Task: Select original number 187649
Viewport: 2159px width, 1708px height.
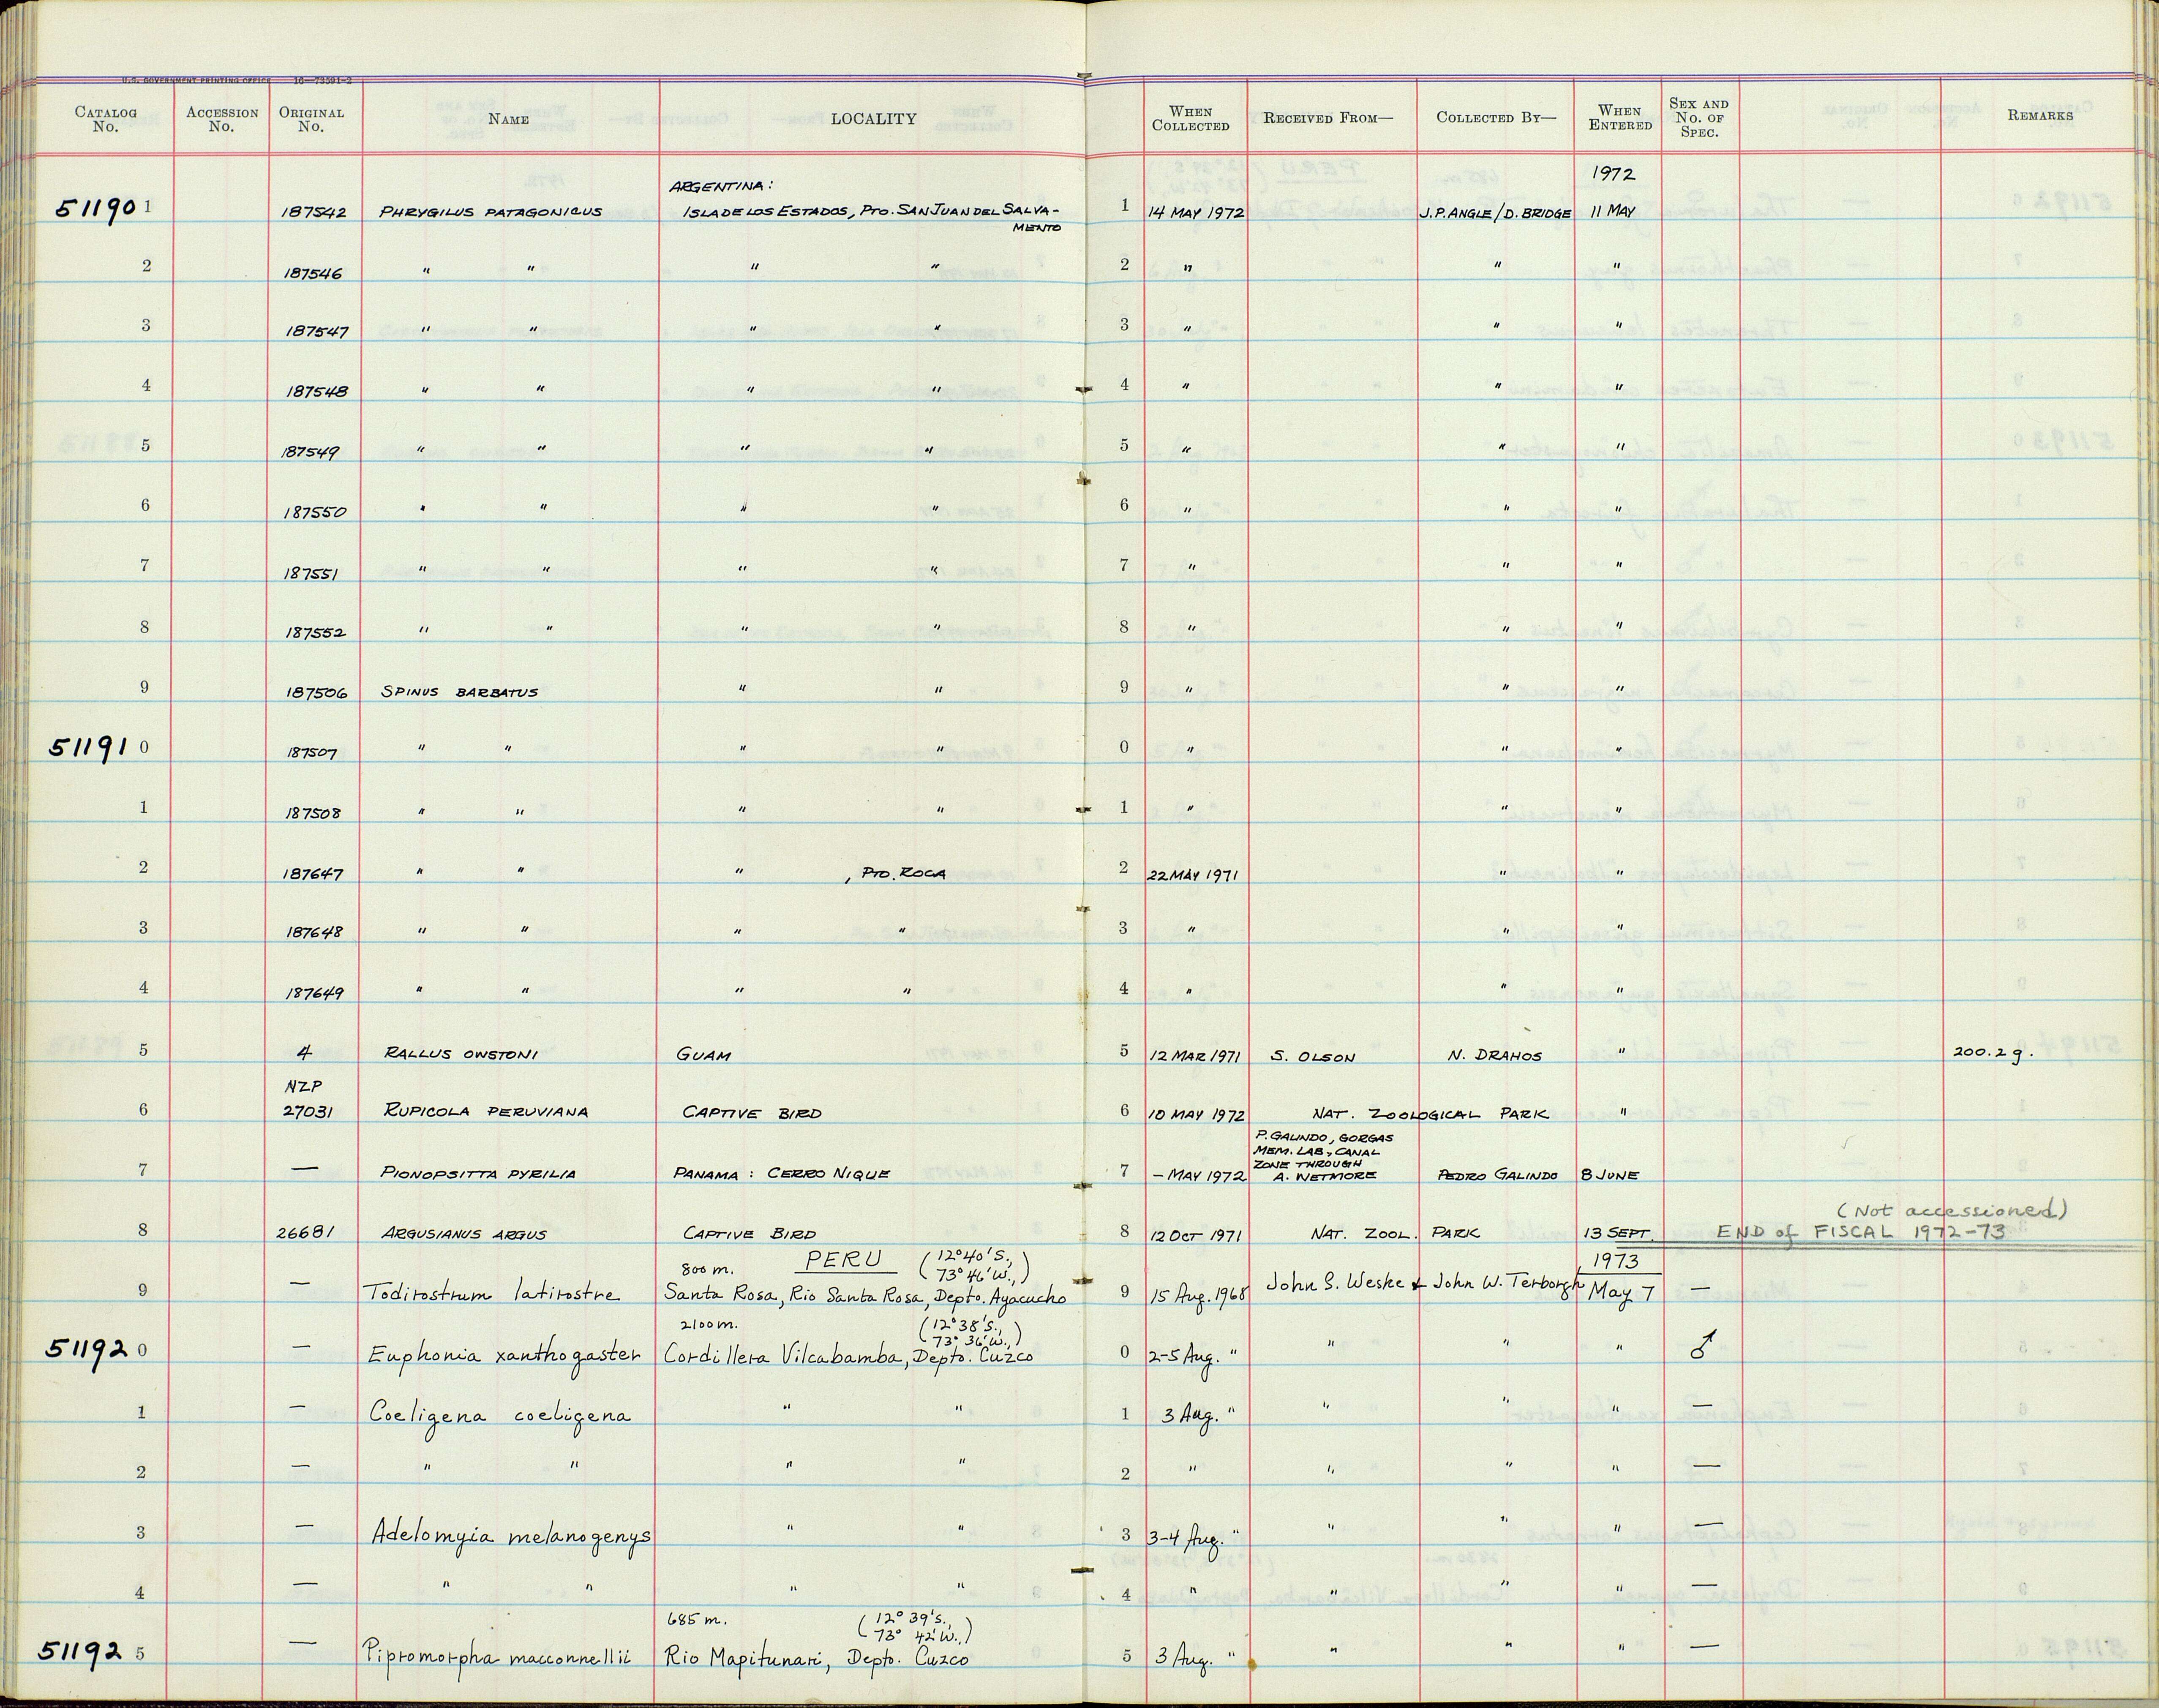Action: (314, 993)
